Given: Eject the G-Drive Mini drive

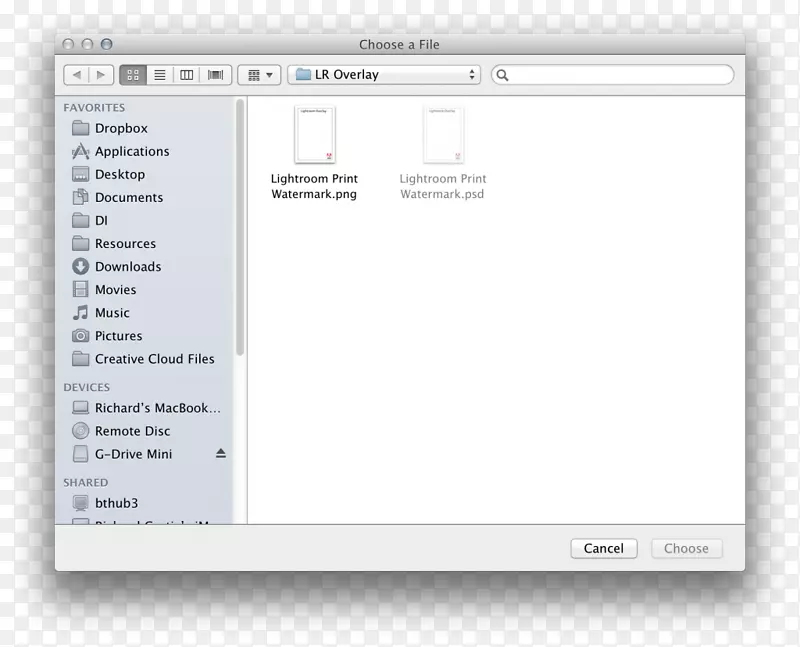Looking at the screenshot, I should click(x=220, y=454).
